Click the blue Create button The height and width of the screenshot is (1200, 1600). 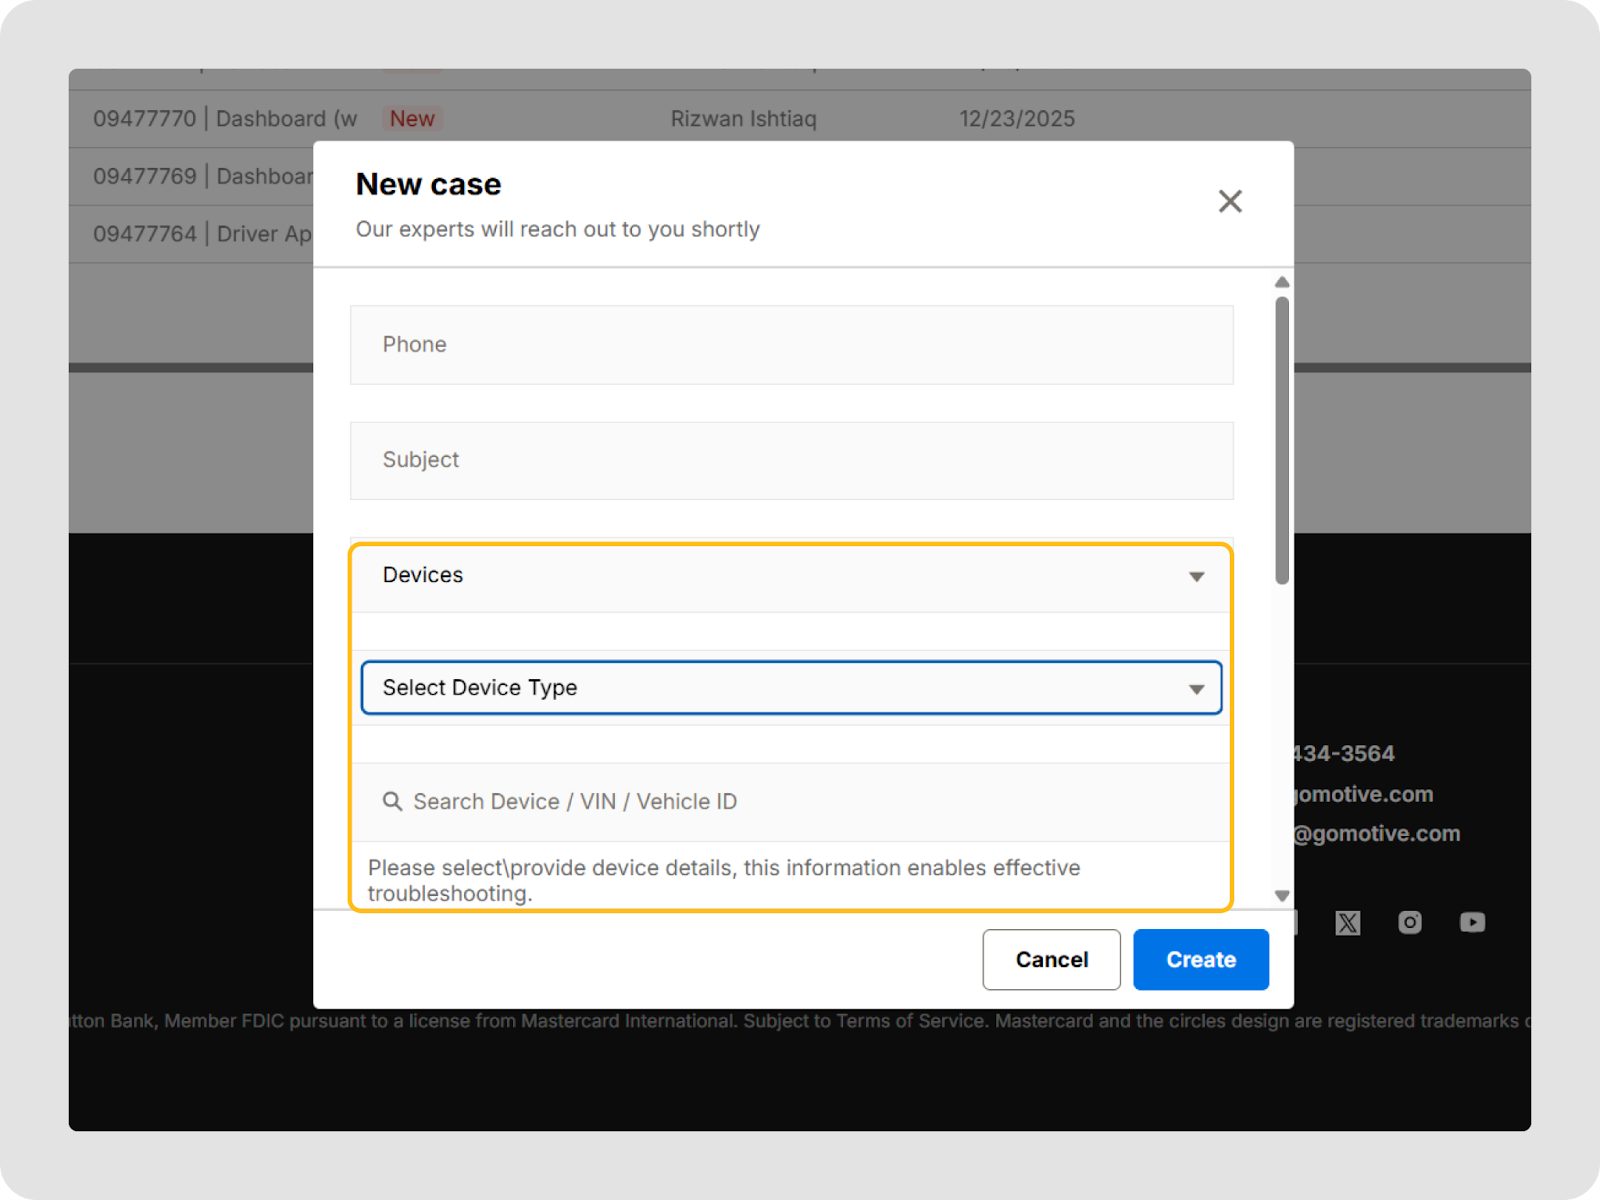click(1200, 960)
